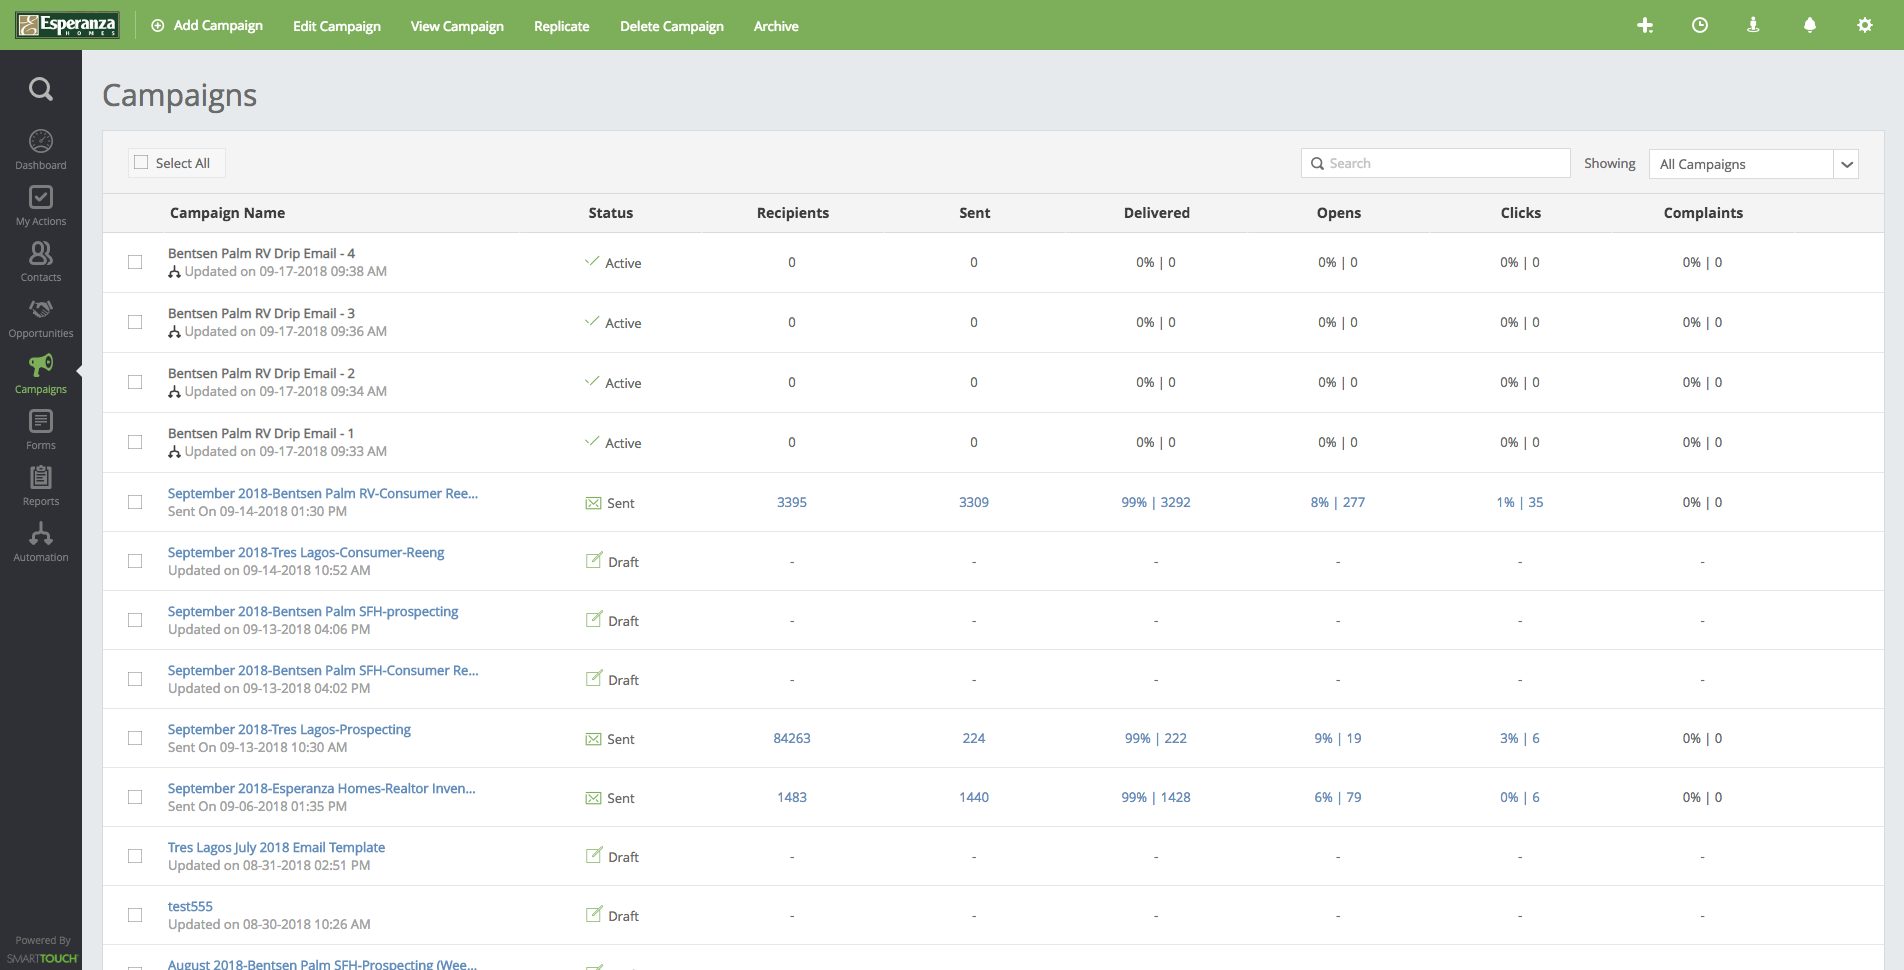Viewport: 1904px width, 970px height.
Task: Open Automation from the sidebar
Action: [41, 541]
